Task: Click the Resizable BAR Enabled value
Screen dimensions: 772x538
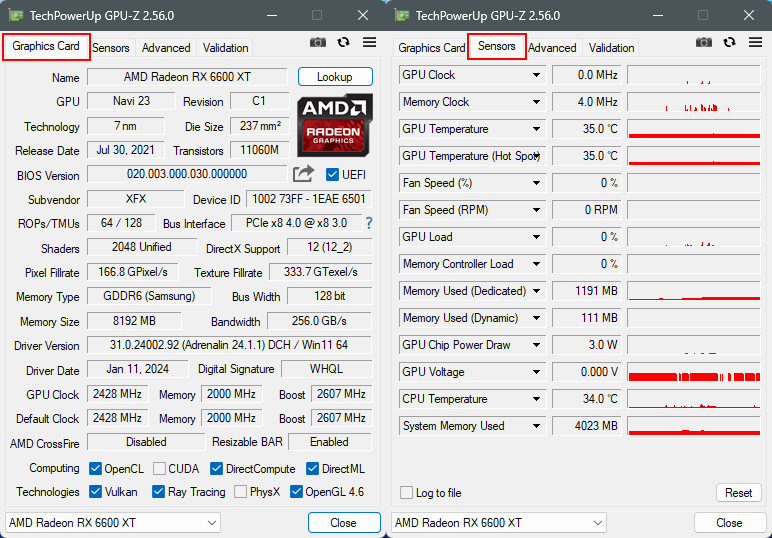Action: tap(329, 442)
